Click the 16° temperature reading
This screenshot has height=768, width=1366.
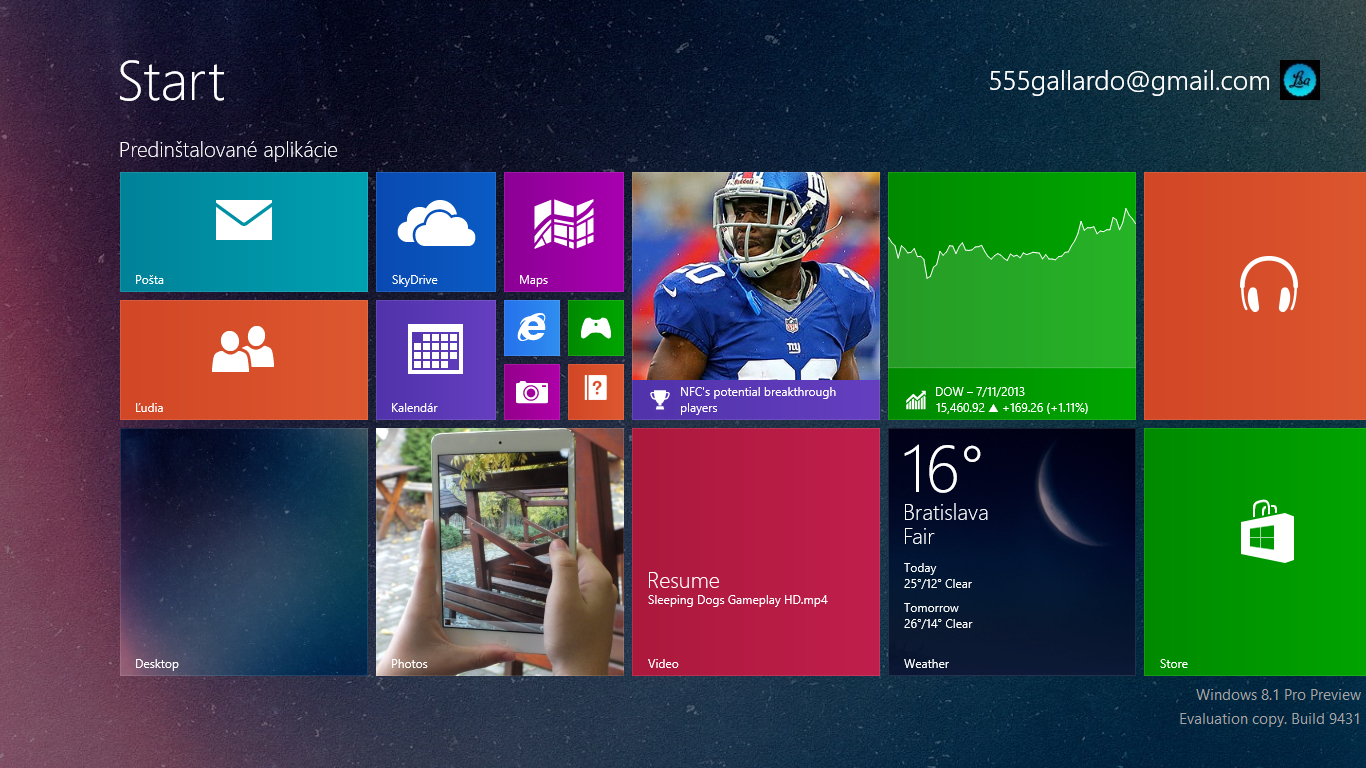pos(943,469)
